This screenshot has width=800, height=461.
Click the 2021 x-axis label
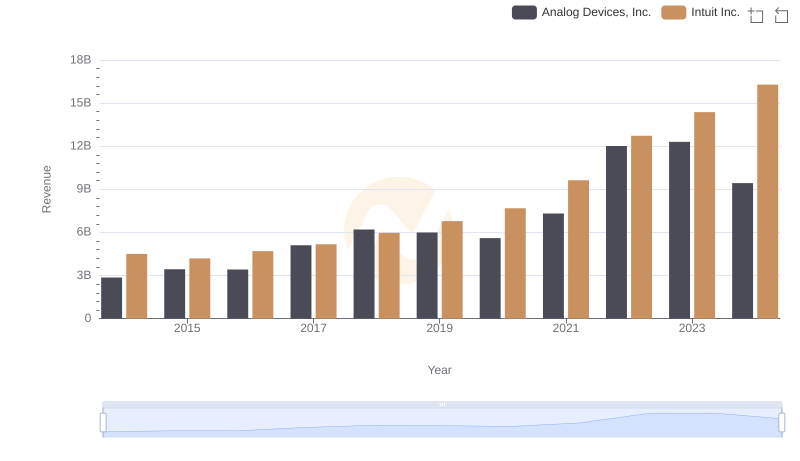click(x=566, y=328)
